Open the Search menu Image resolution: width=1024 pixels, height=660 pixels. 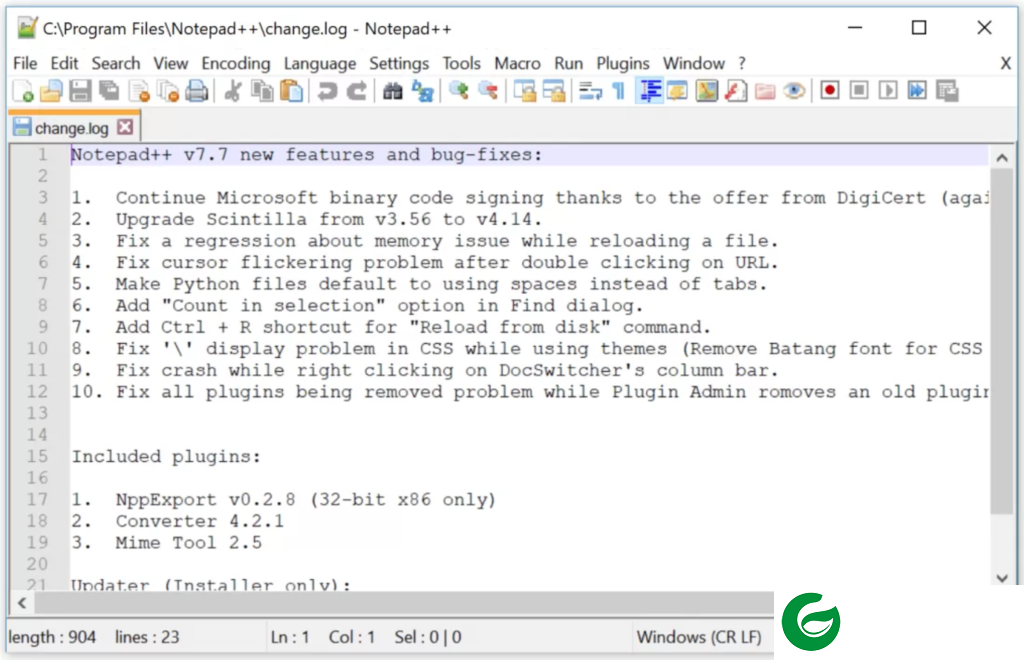click(x=116, y=63)
